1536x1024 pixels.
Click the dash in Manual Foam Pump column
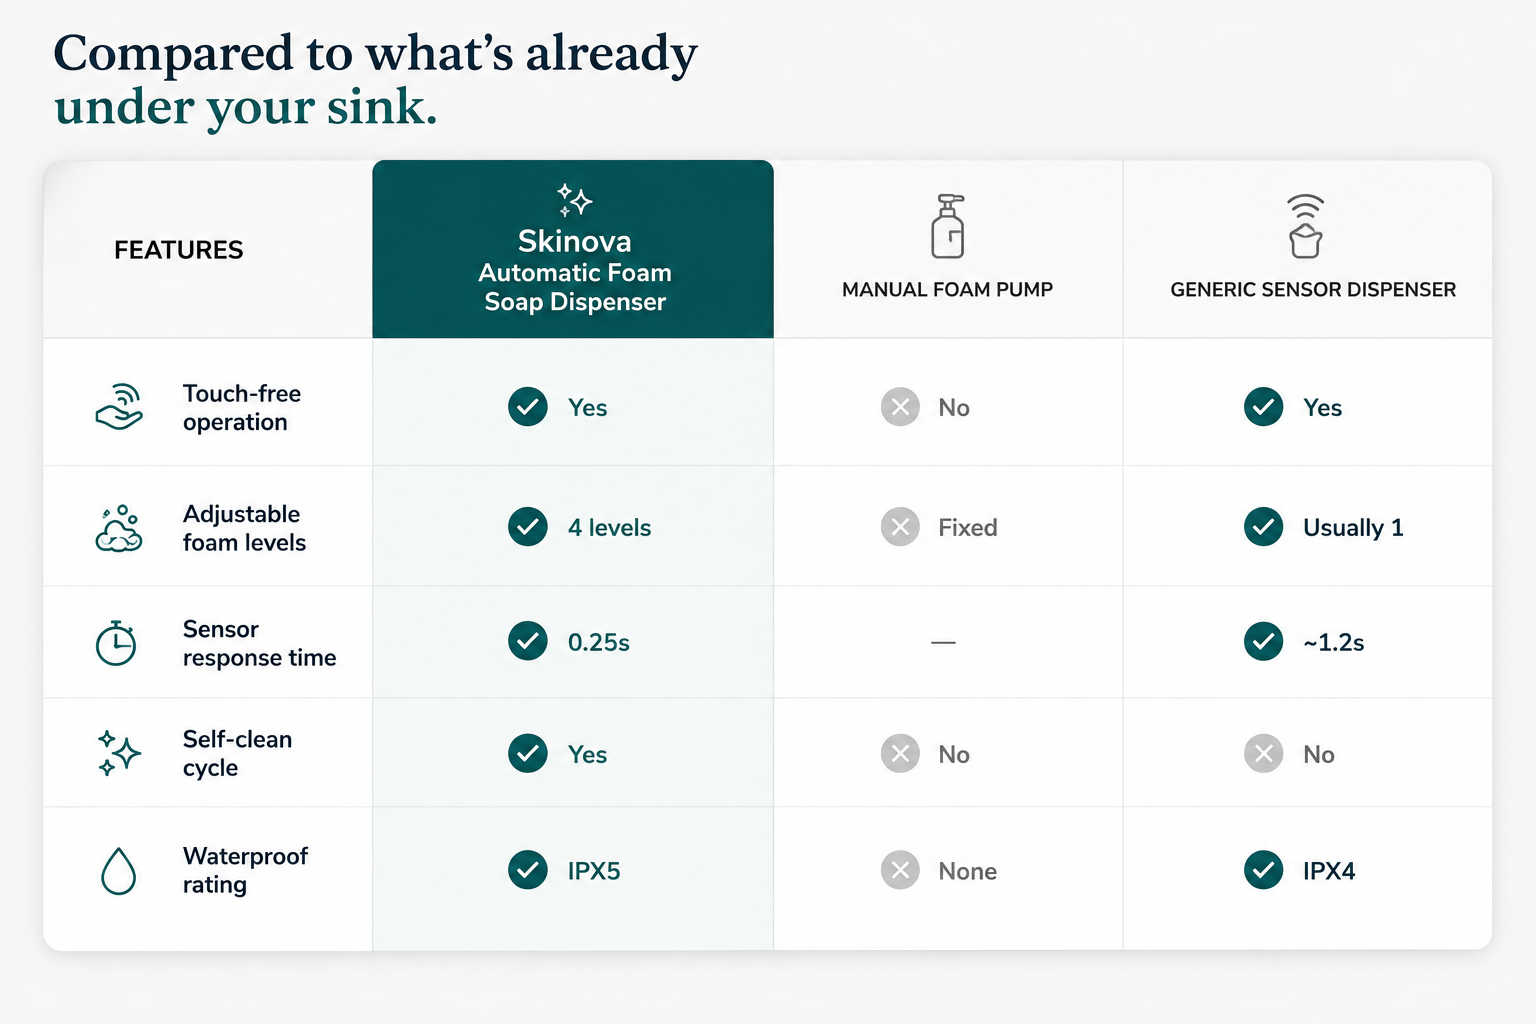pyautogui.click(x=943, y=642)
